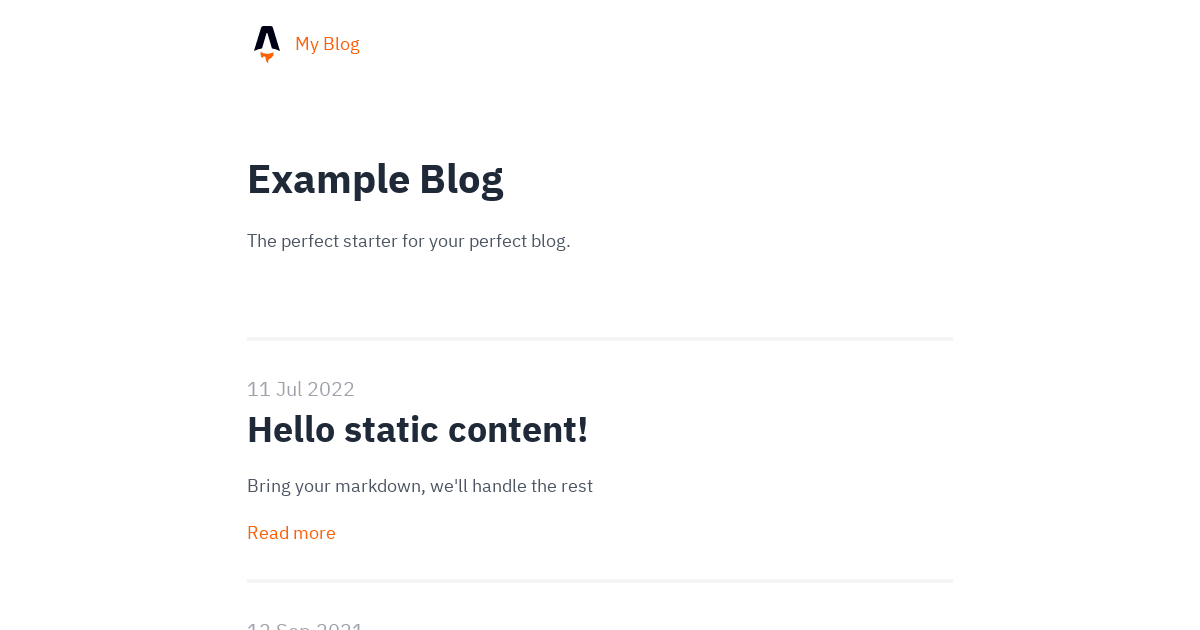
Task: Select the divider below the Read more link
Action: (x=600, y=580)
